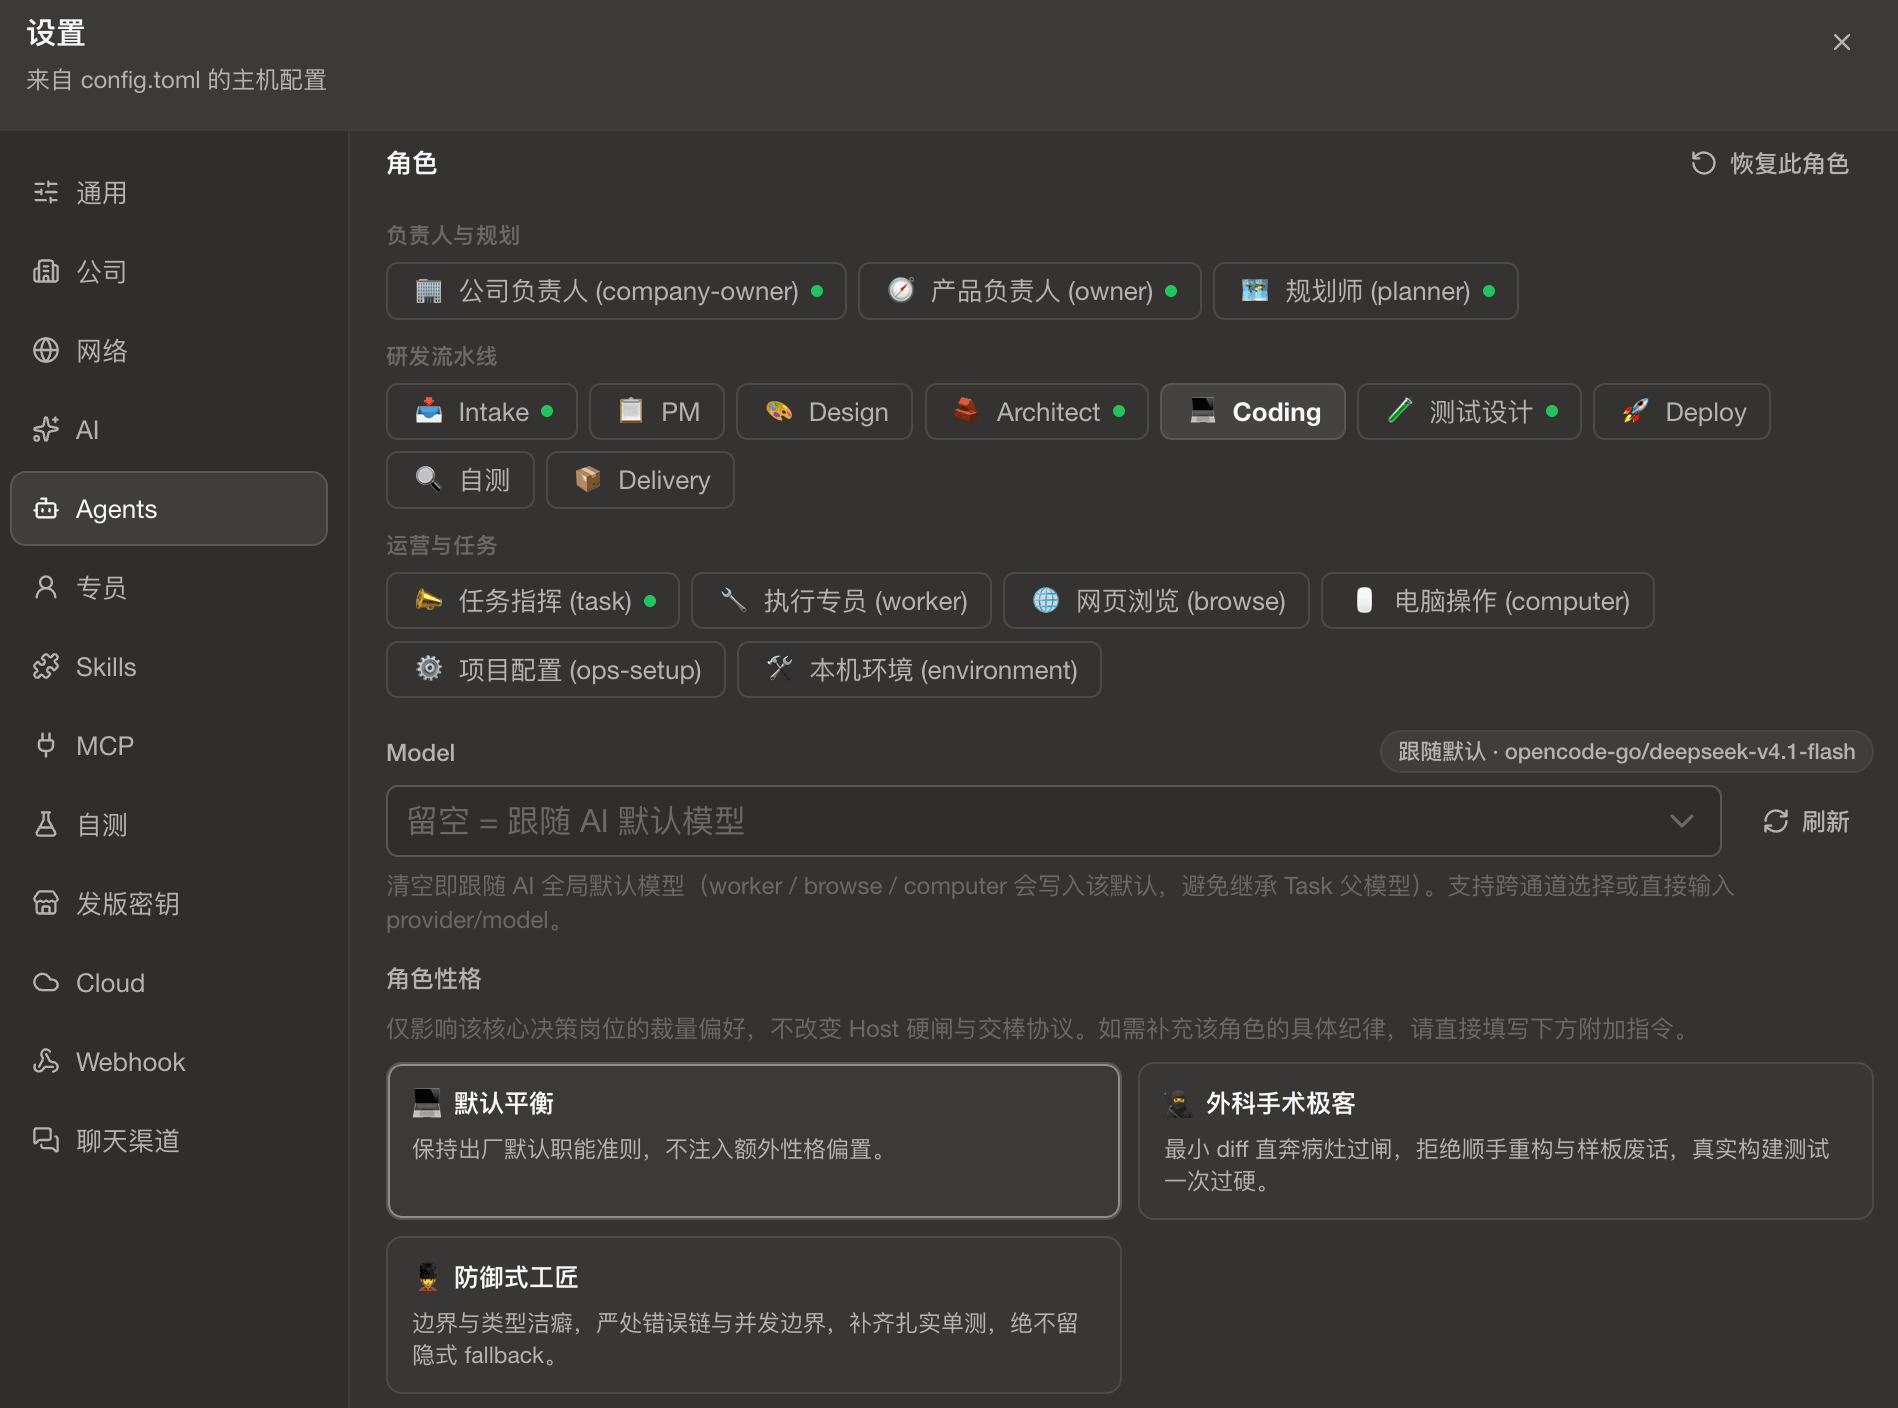Click the Deploy rocket icon
The height and width of the screenshot is (1408, 1898).
tap(1635, 411)
